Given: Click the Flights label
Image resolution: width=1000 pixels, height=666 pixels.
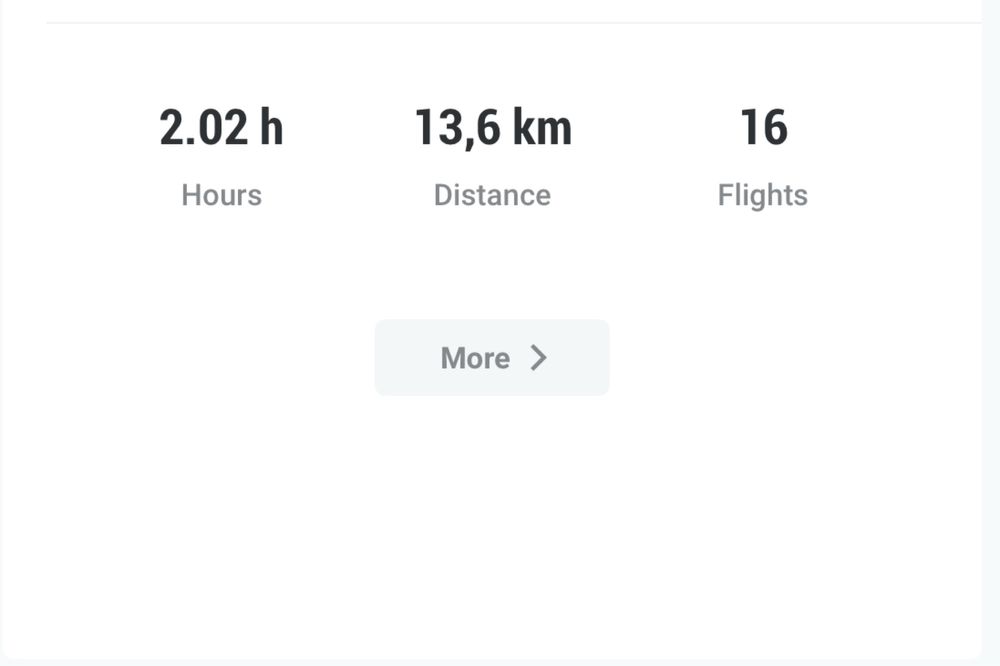Looking at the screenshot, I should pos(763,195).
